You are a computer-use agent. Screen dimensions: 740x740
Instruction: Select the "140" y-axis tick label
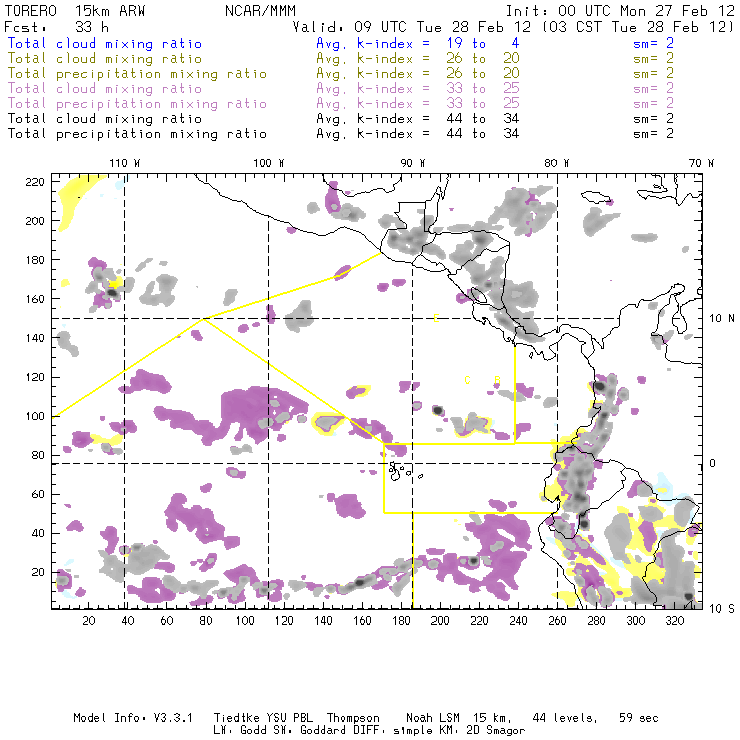[x=35, y=338]
